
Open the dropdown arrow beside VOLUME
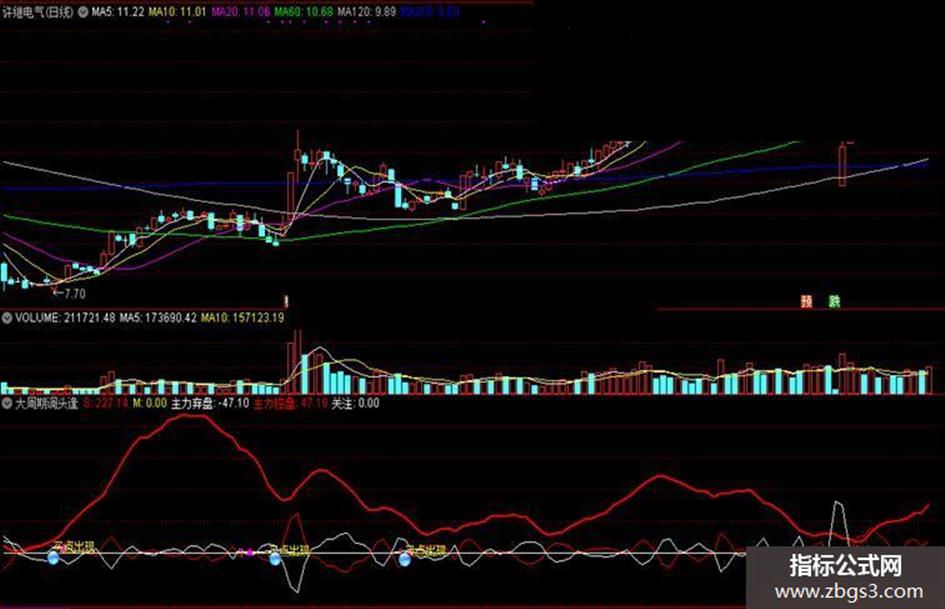7,318
